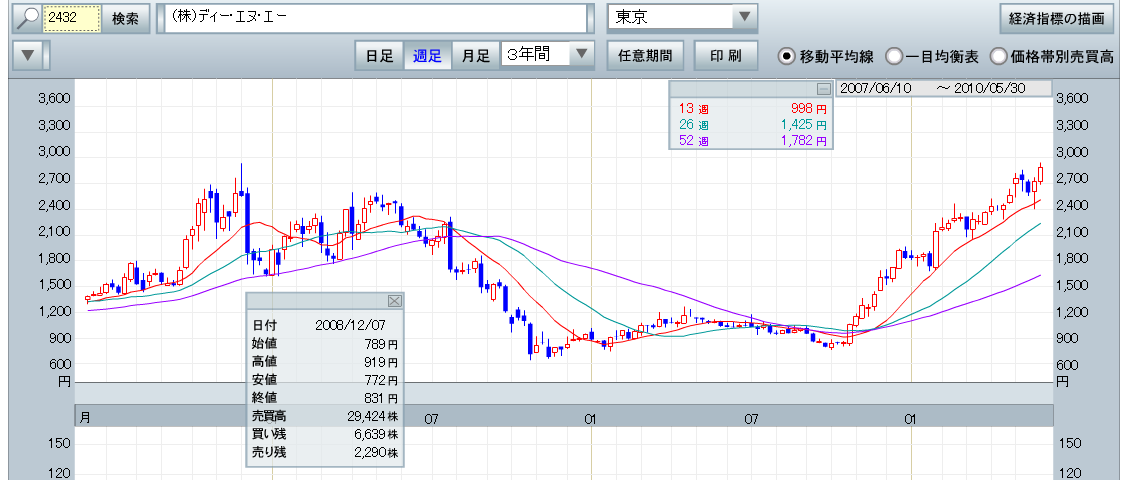Minimize the moving average legend box
This screenshot has width=1123, height=480.
click(x=823, y=88)
